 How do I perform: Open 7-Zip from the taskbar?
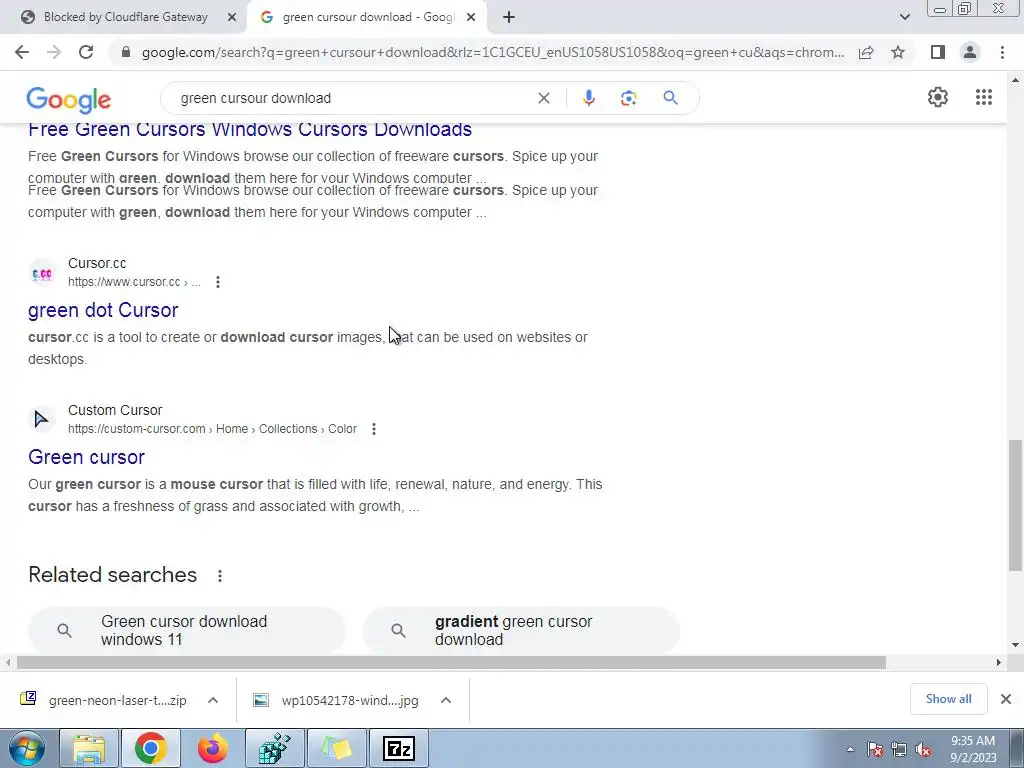point(398,748)
